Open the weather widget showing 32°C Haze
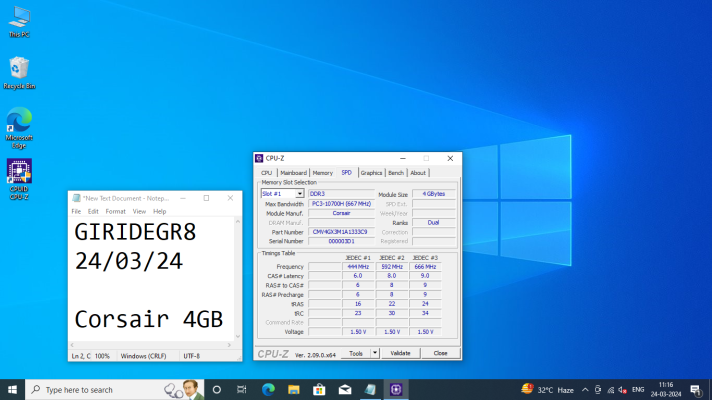The height and width of the screenshot is (400, 712). click(547, 390)
